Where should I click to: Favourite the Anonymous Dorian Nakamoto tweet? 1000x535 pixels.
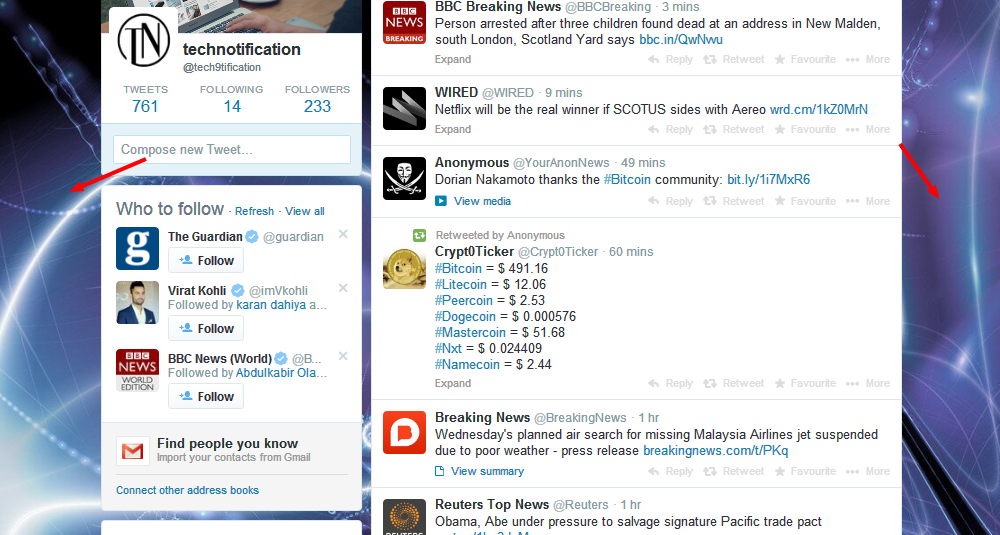tap(805, 201)
